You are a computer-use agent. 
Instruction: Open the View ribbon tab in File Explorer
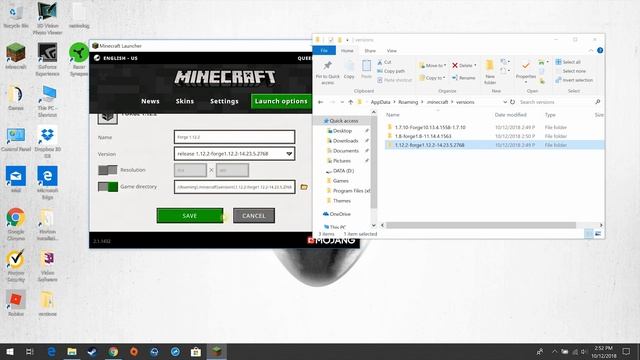(x=391, y=51)
